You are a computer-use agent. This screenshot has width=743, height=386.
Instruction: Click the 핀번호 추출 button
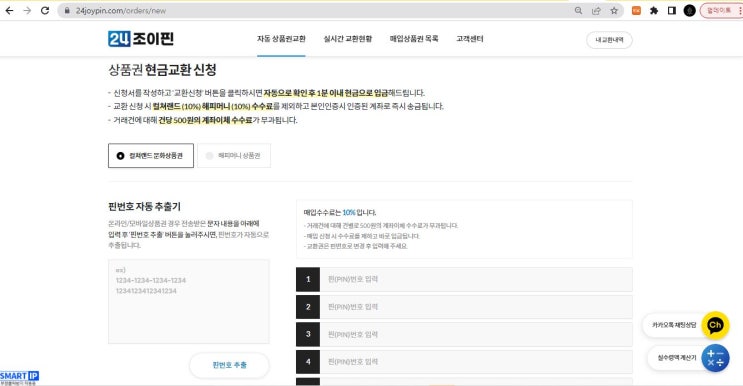(229, 365)
